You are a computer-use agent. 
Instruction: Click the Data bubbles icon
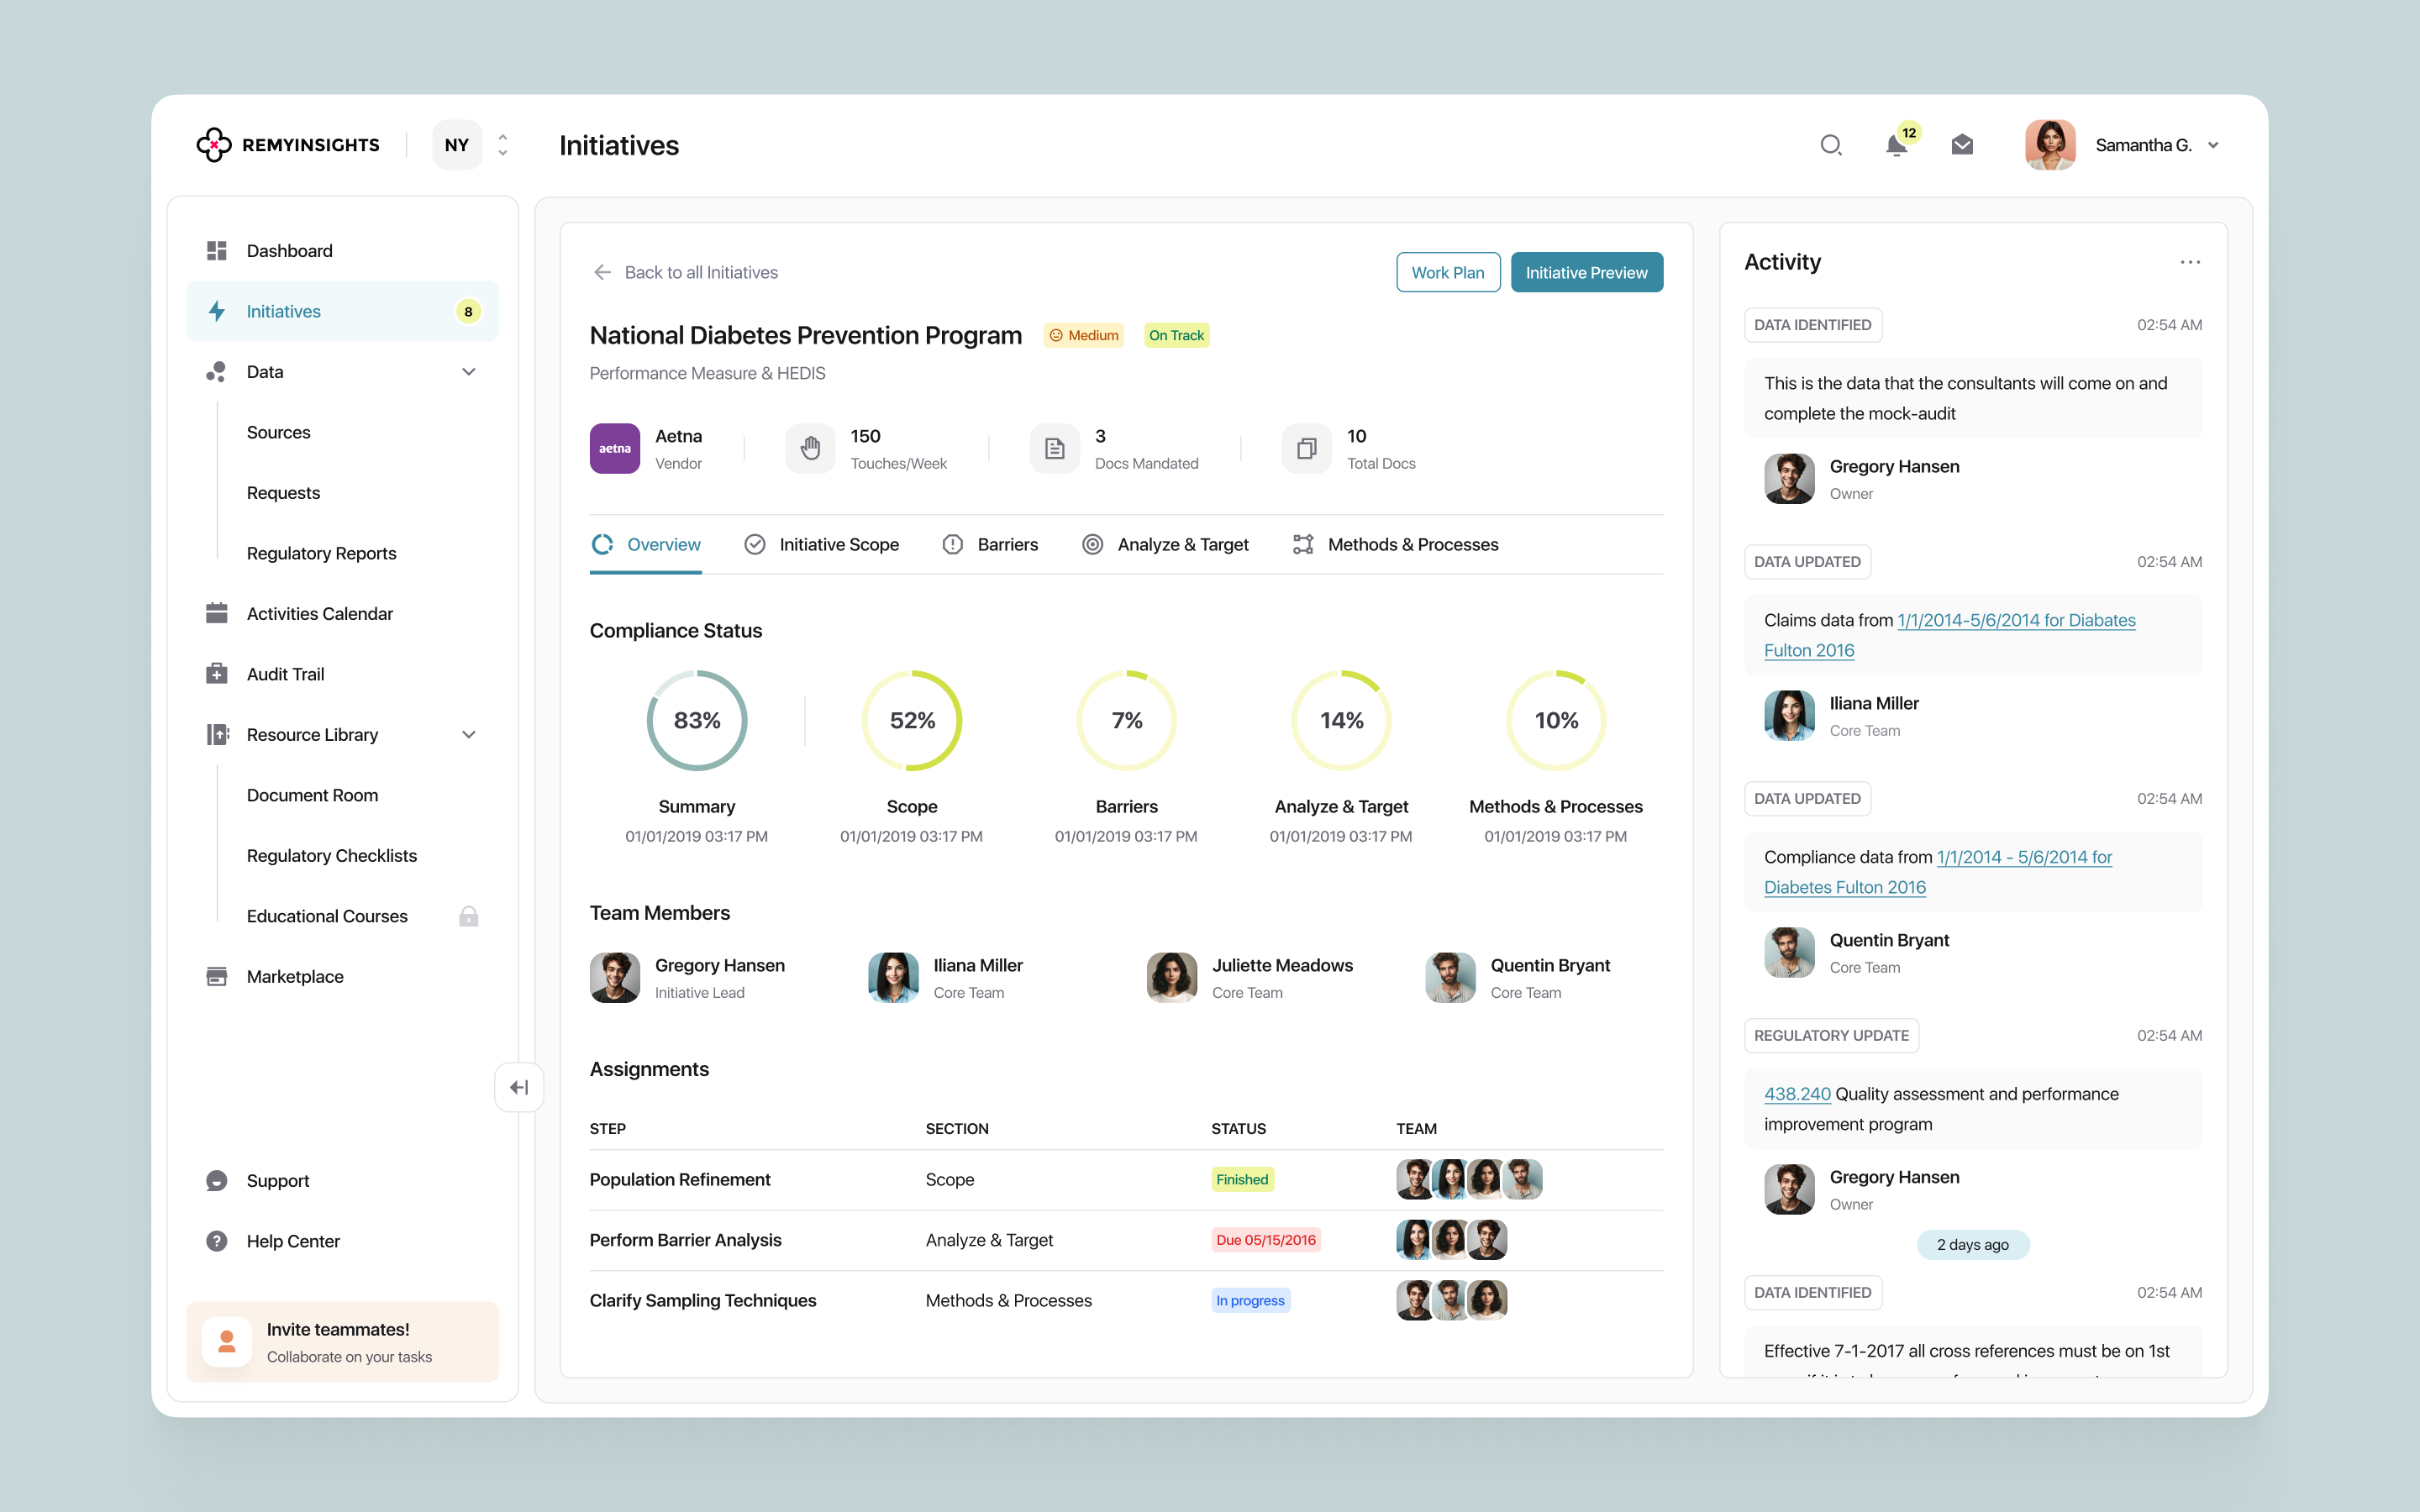click(216, 372)
